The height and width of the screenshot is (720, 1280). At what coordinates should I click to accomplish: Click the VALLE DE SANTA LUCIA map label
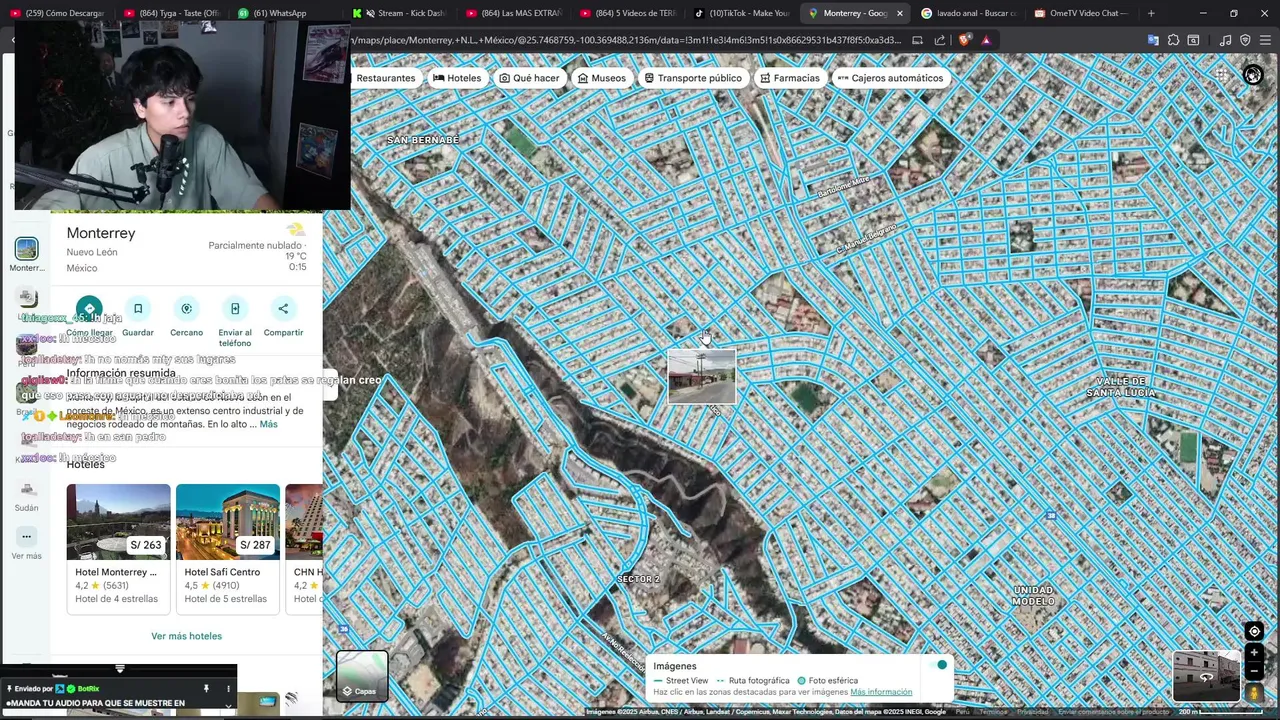coord(1121,387)
